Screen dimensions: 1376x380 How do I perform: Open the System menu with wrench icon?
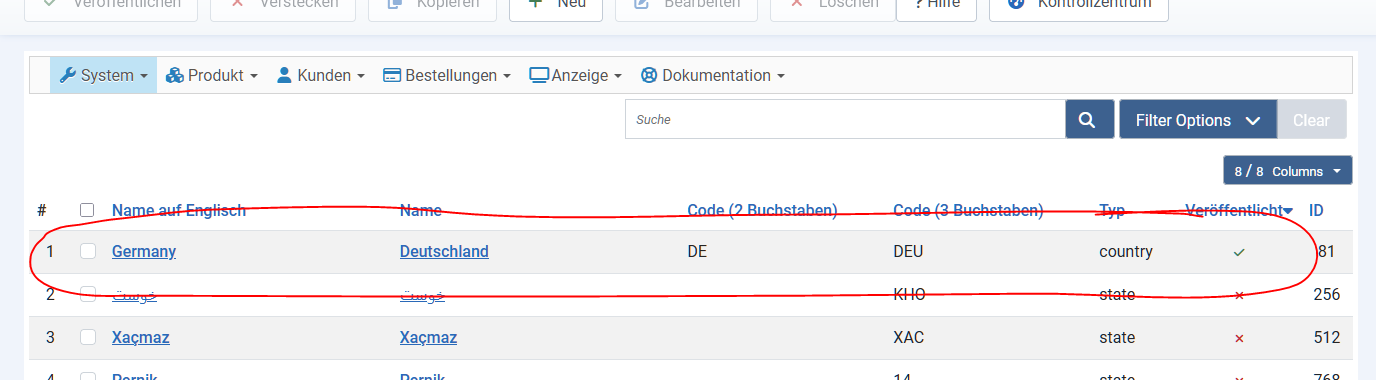104,75
